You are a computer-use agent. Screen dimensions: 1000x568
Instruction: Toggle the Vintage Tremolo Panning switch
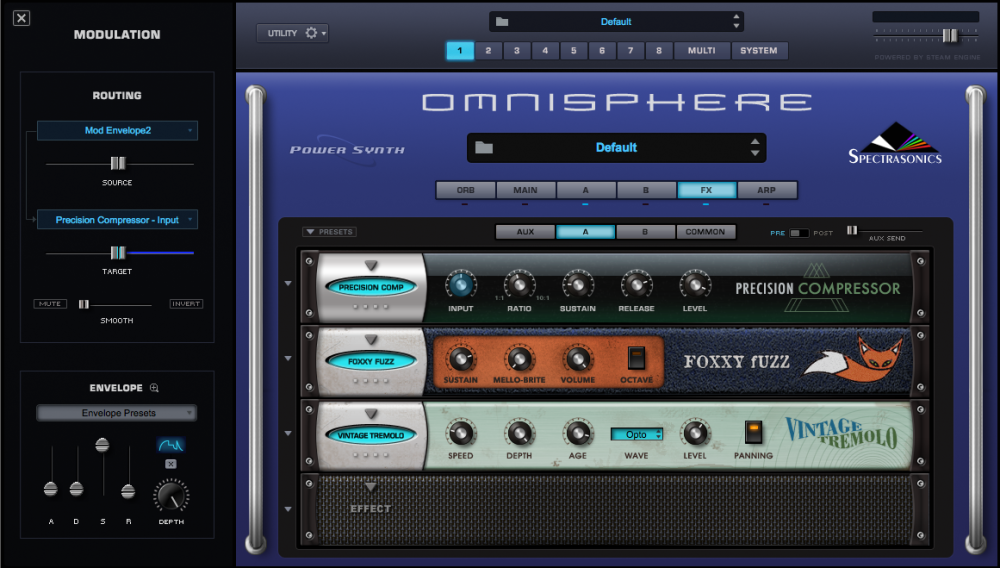coord(753,432)
